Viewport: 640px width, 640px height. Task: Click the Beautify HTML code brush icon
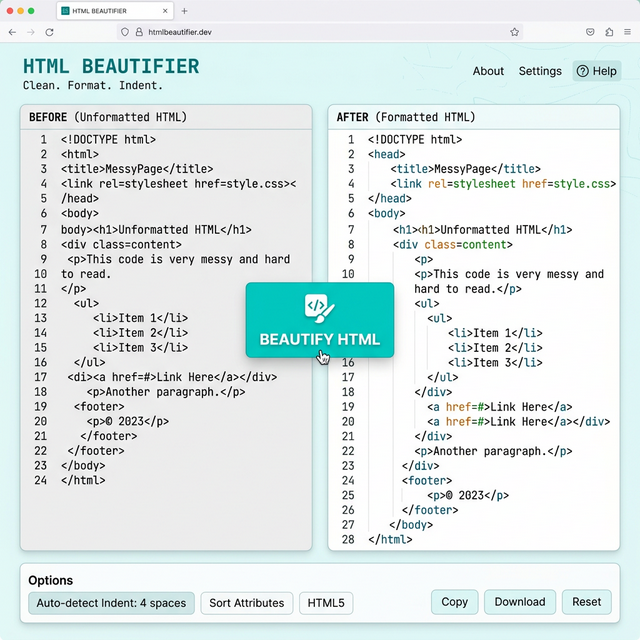tap(320, 306)
